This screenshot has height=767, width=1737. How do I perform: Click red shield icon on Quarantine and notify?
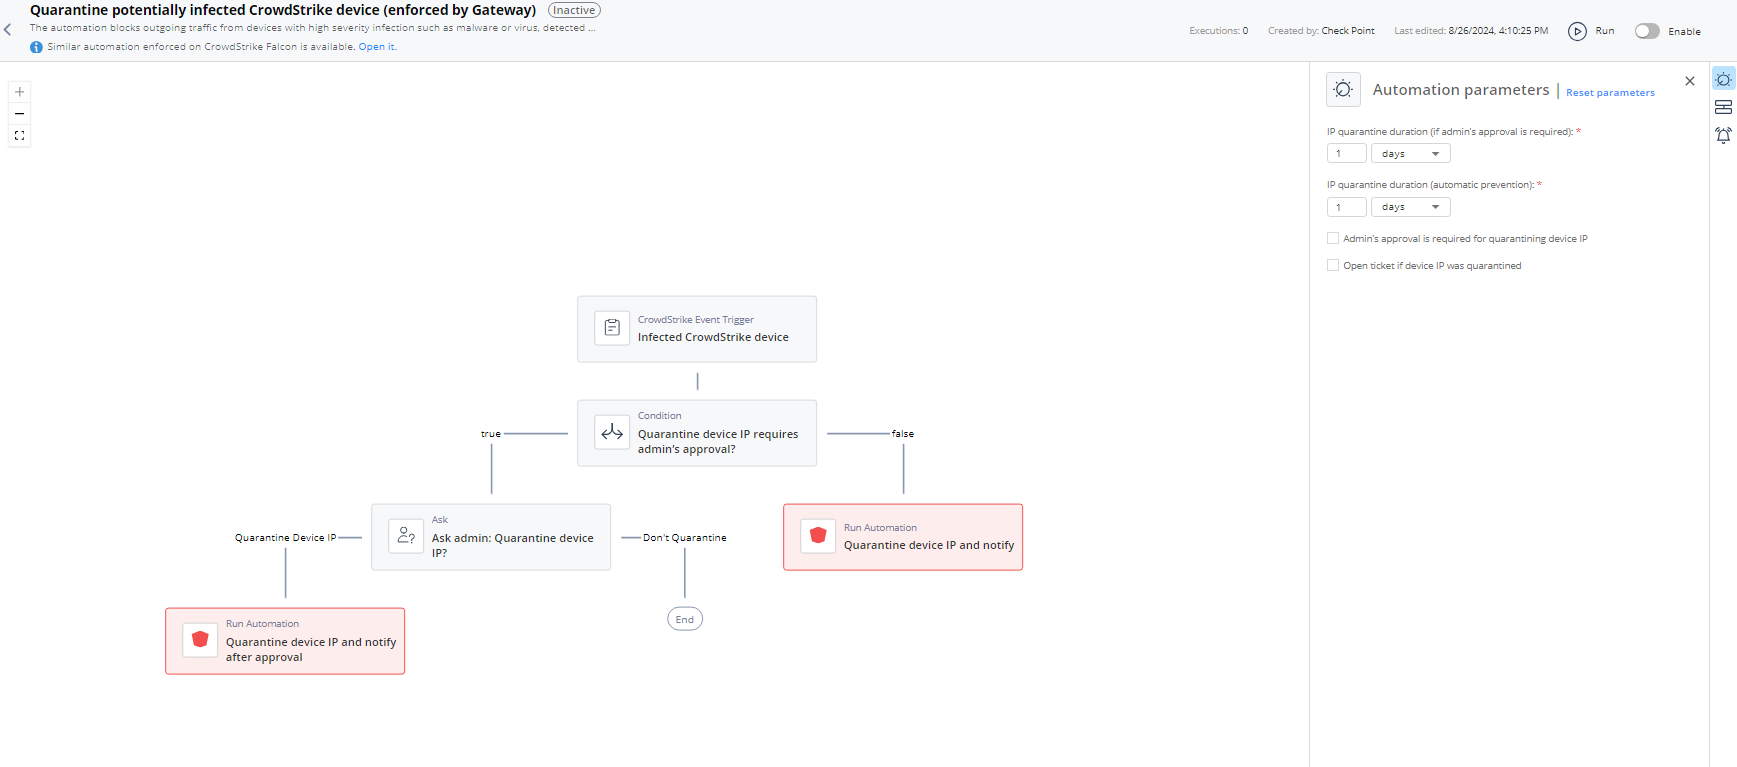(x=818, y=536)
